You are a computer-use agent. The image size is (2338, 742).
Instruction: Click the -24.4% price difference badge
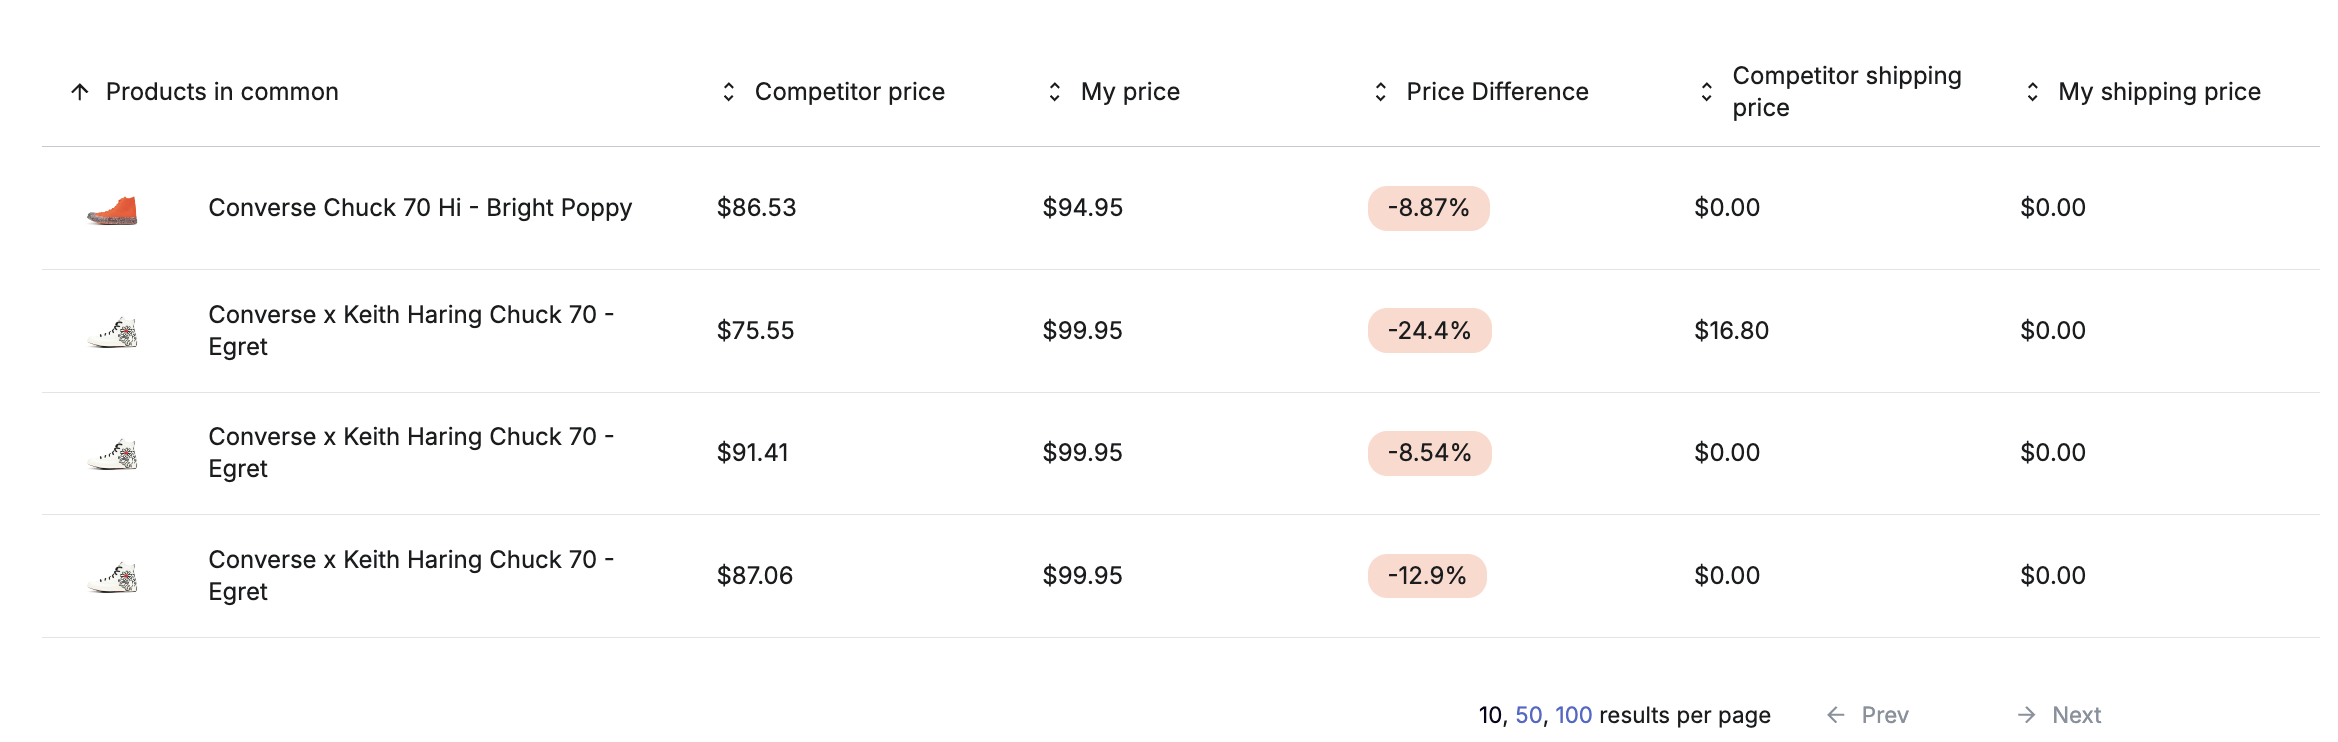(1429, 331)
